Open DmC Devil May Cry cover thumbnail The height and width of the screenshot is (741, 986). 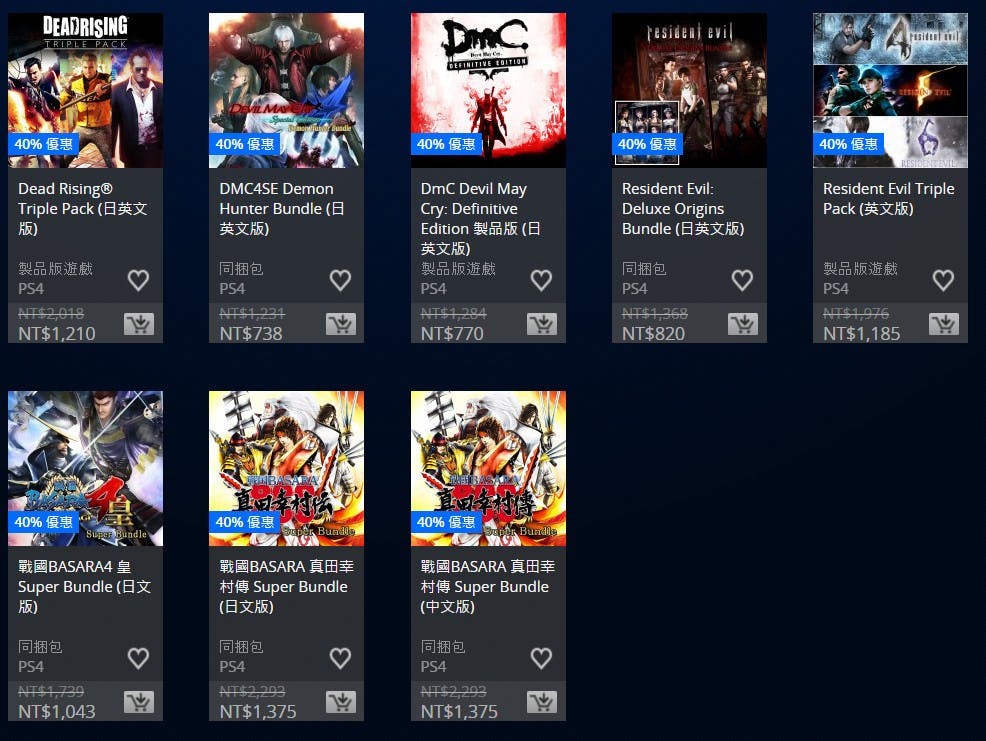(x=488, y=91)
